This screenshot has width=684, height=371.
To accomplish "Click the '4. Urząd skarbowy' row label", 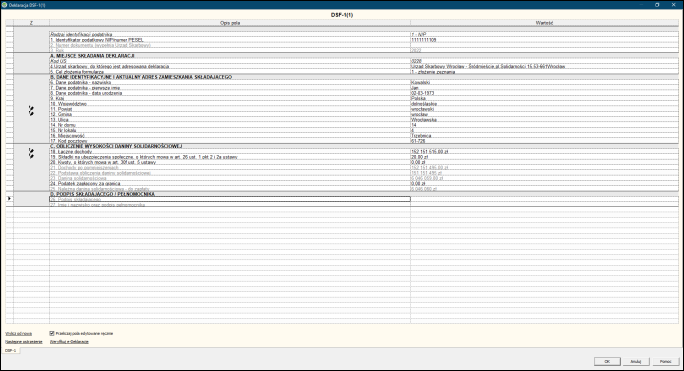I will pos(109,66).
